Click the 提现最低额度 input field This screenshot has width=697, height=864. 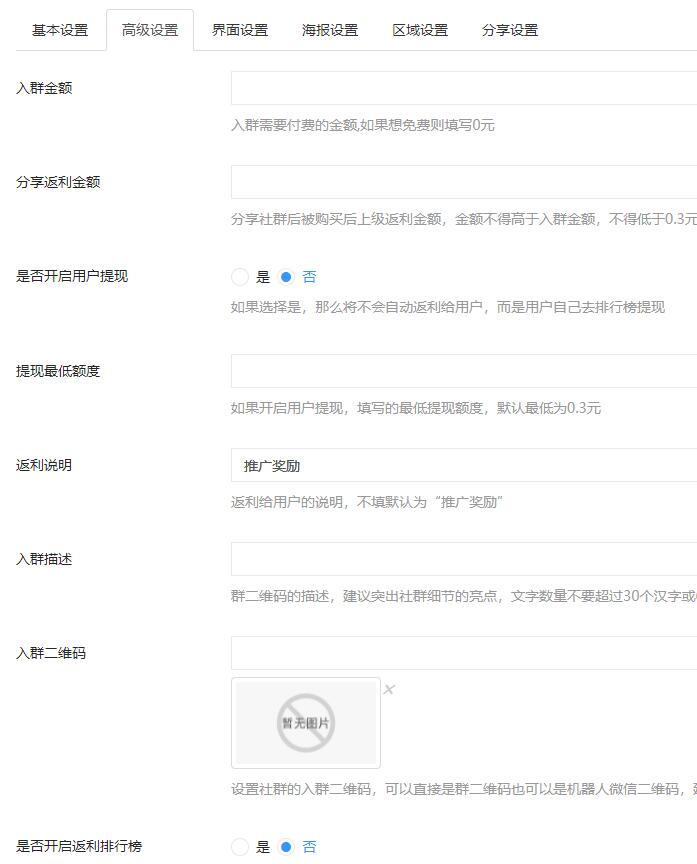pyautogui.click(x=464, y=371)
